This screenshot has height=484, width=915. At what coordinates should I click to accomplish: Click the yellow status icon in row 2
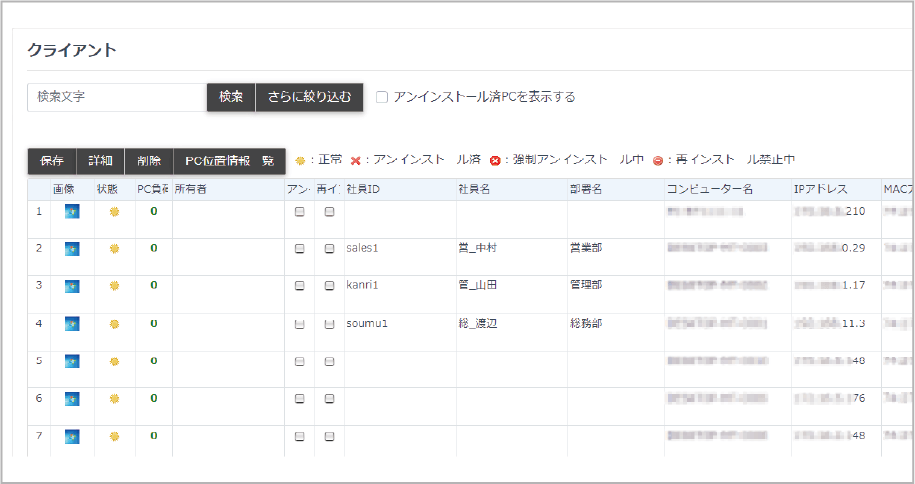114,249
